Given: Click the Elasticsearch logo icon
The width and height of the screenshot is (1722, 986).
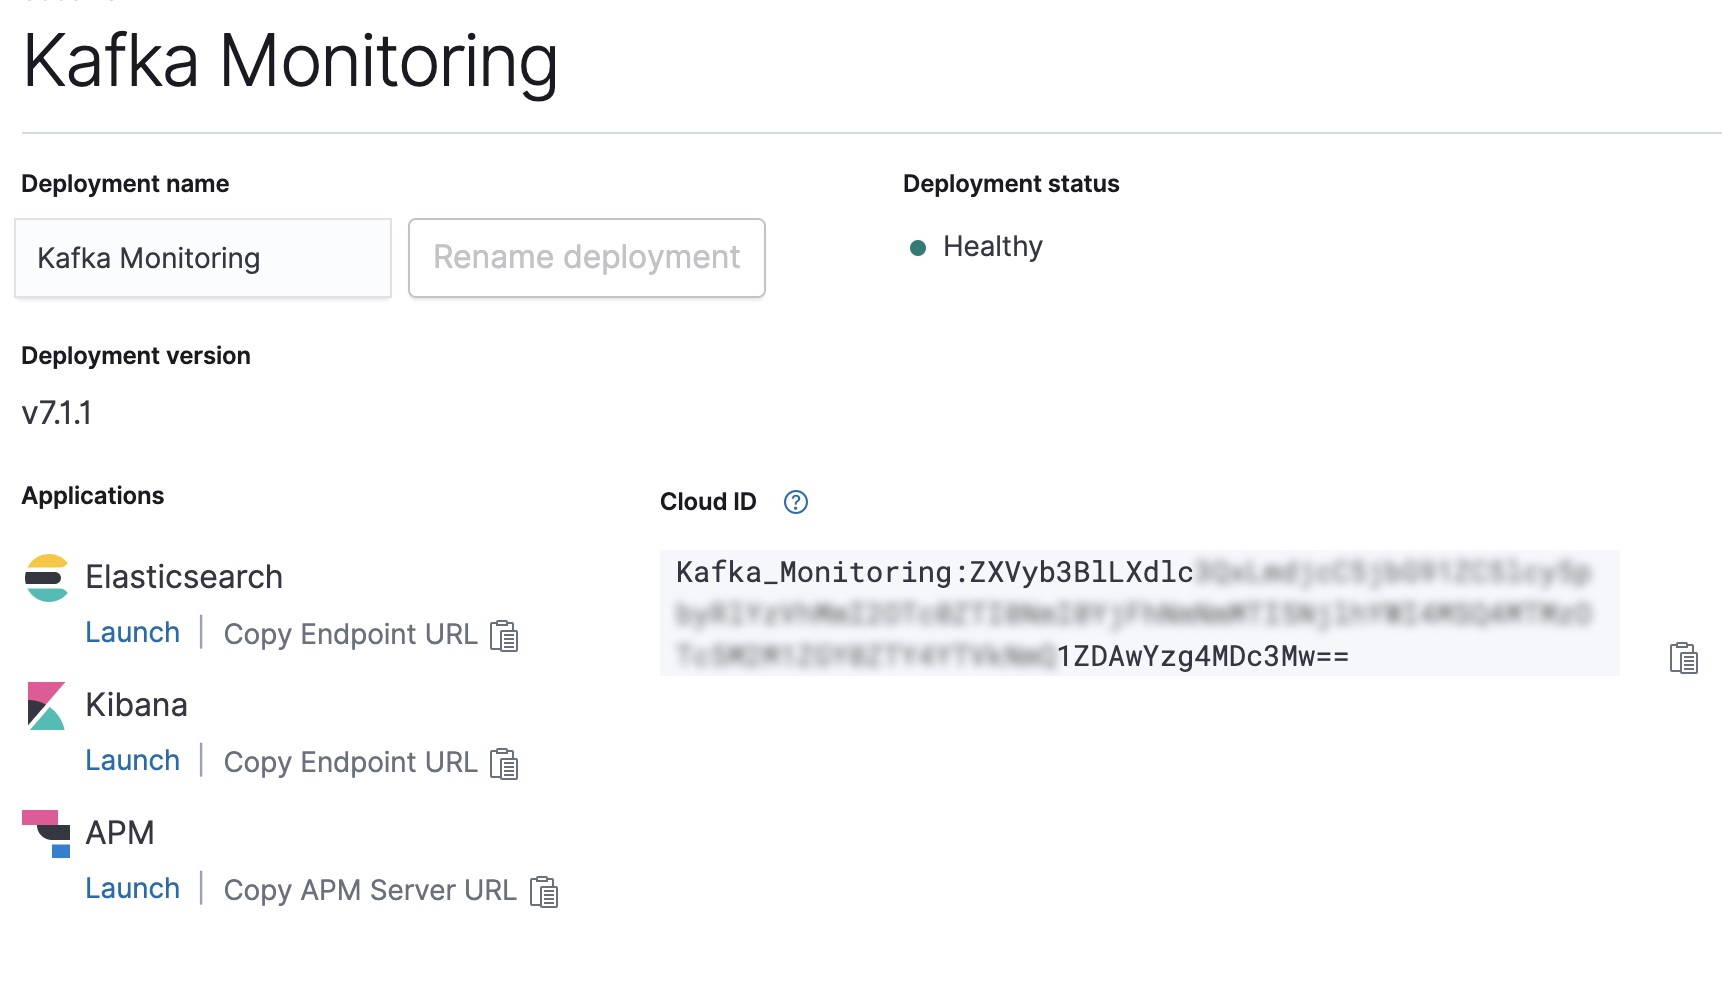Looking at the screenshot, I should (x=46, y=578).
